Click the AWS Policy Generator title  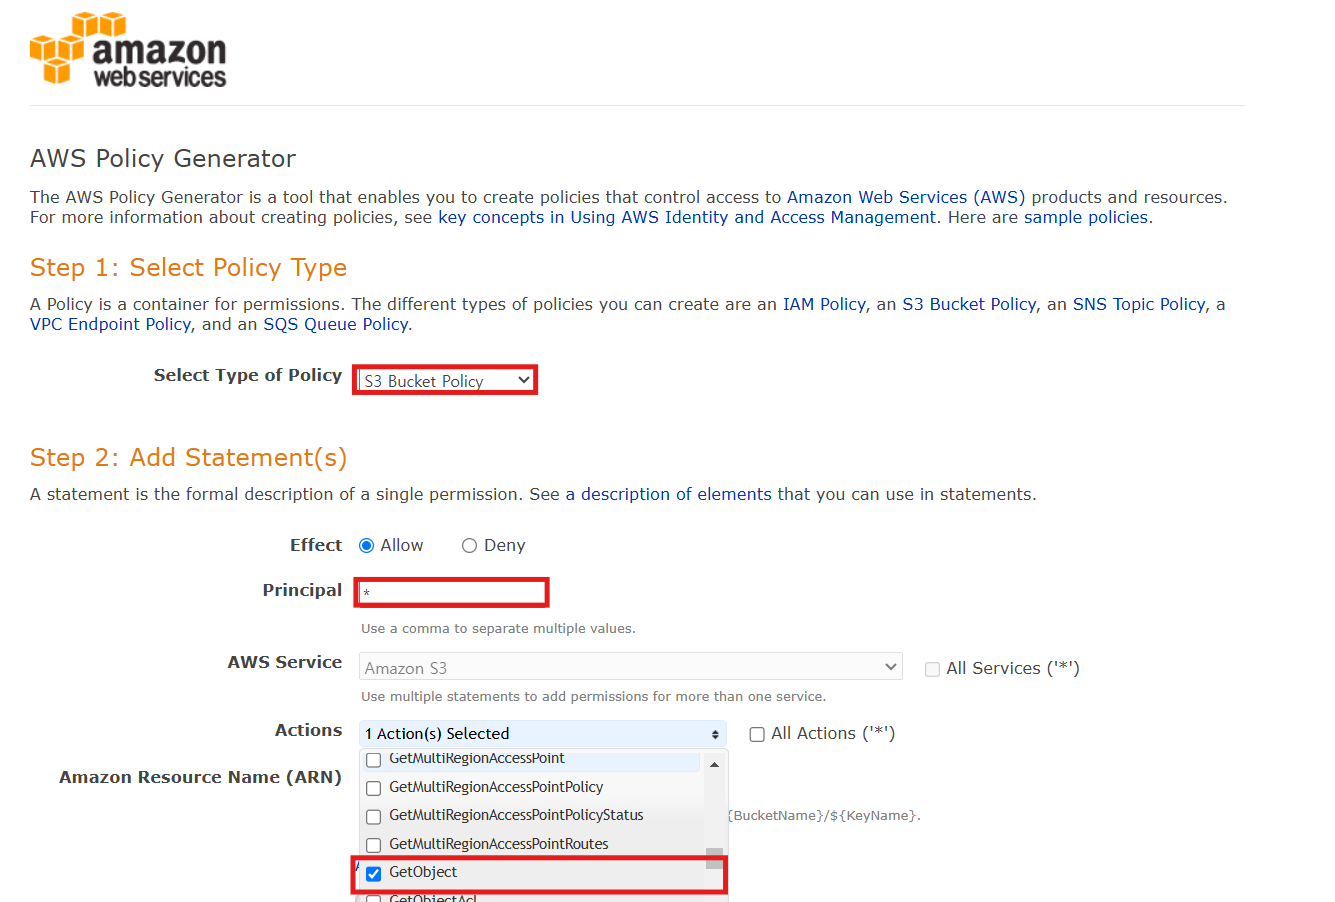[x=163, y=159]
